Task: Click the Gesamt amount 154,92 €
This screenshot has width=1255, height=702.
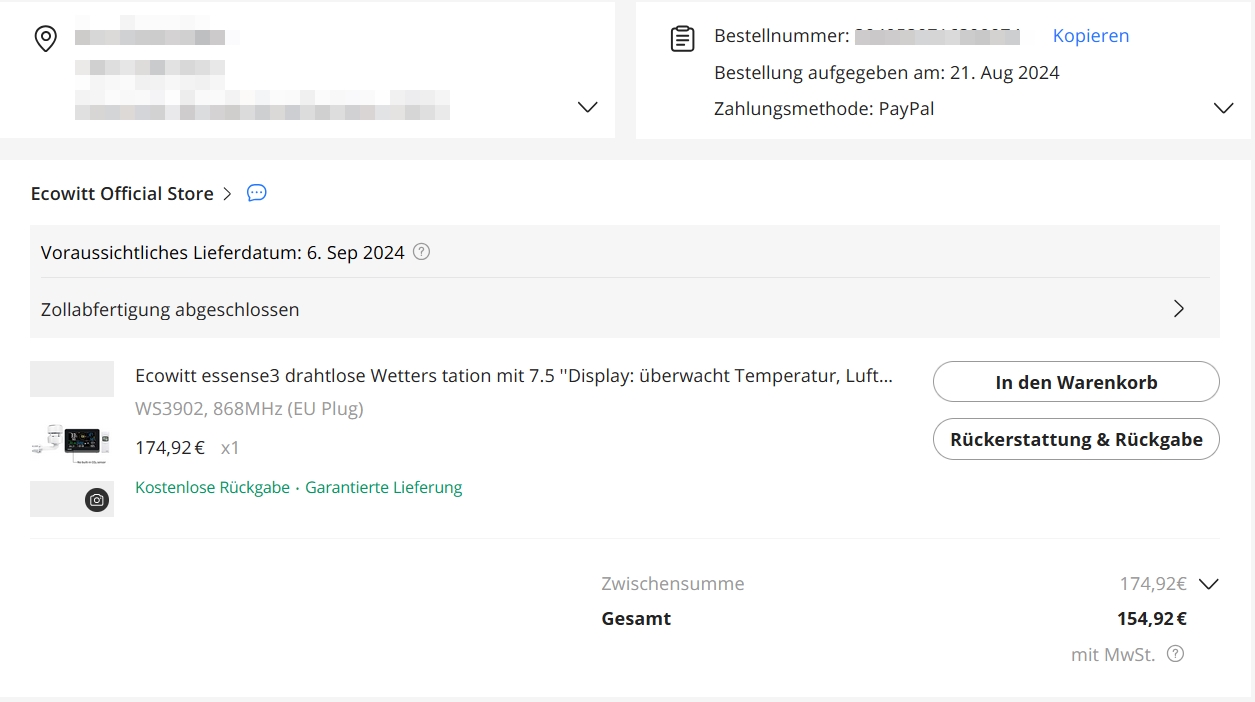Action: tap(1152, 619)
